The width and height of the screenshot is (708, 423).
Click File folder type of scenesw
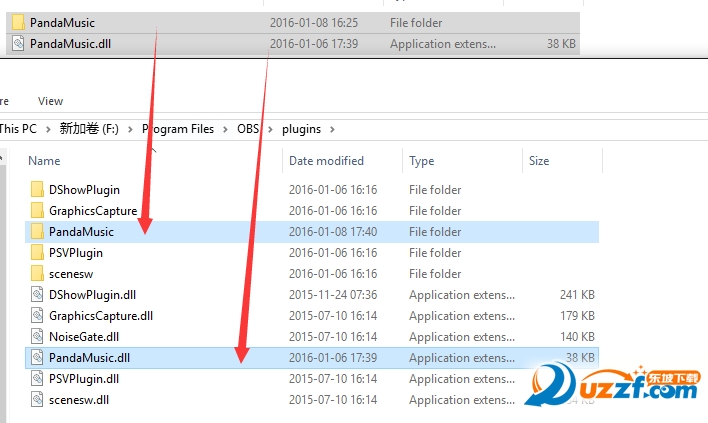[x=435, y=274]
